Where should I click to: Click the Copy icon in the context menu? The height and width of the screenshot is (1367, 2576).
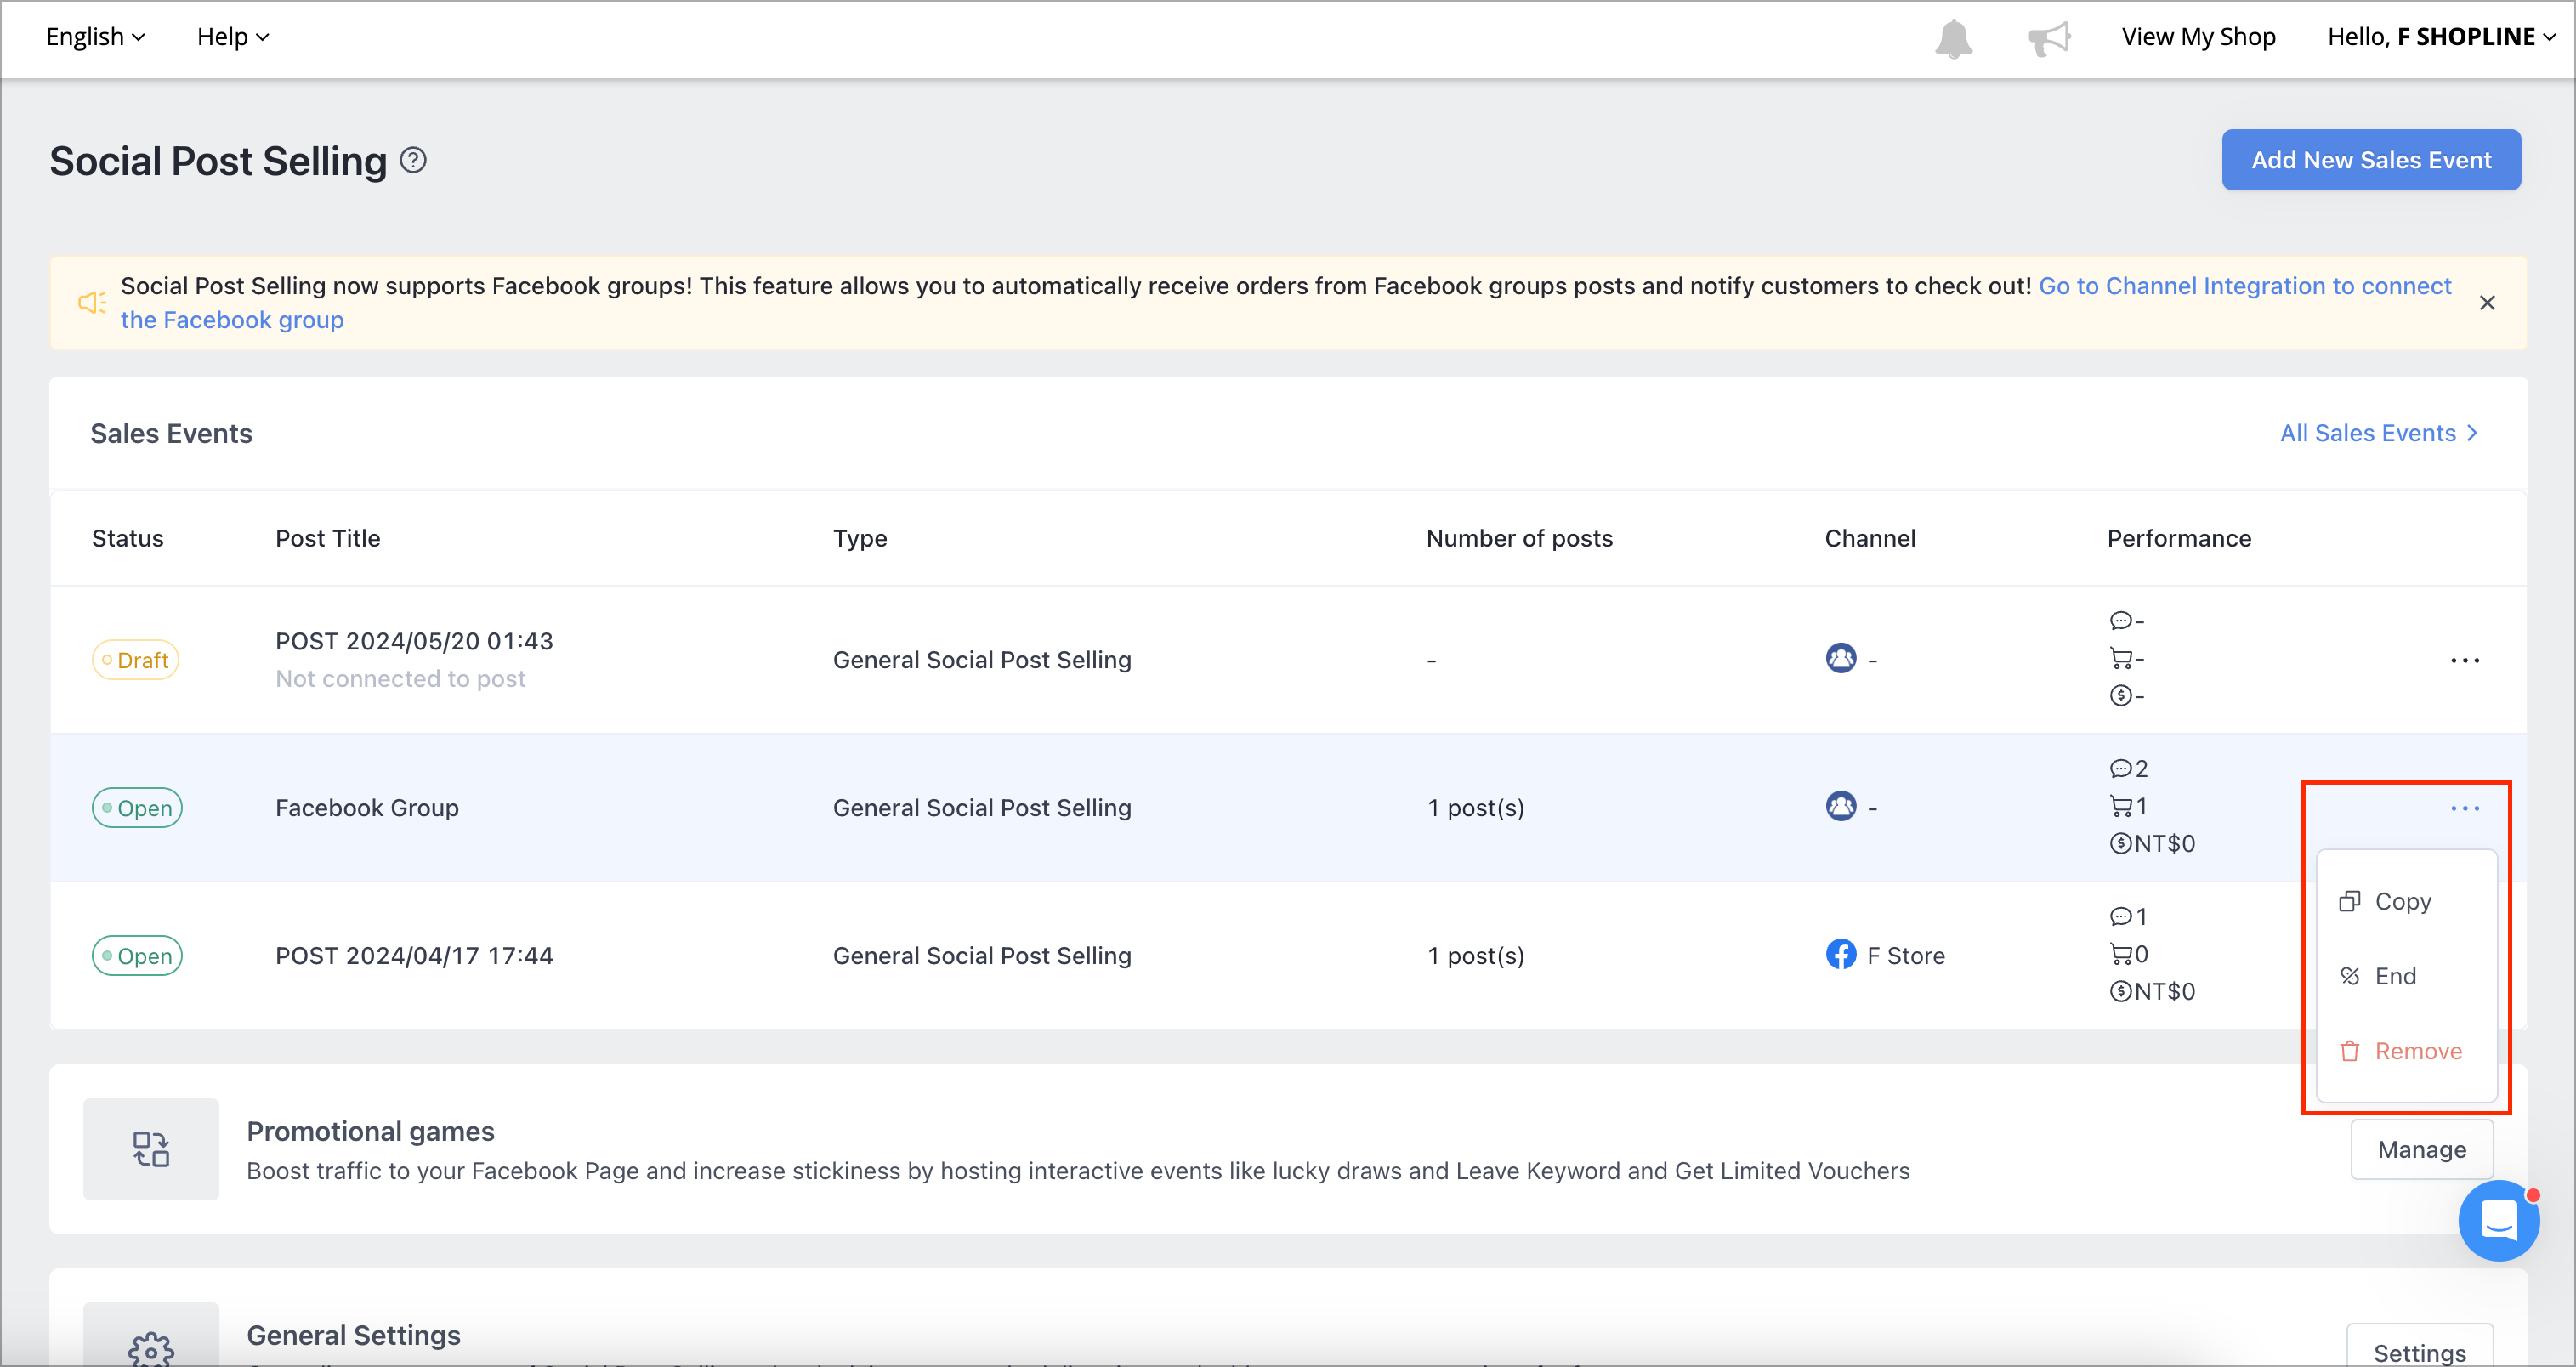click(2349, 902)
